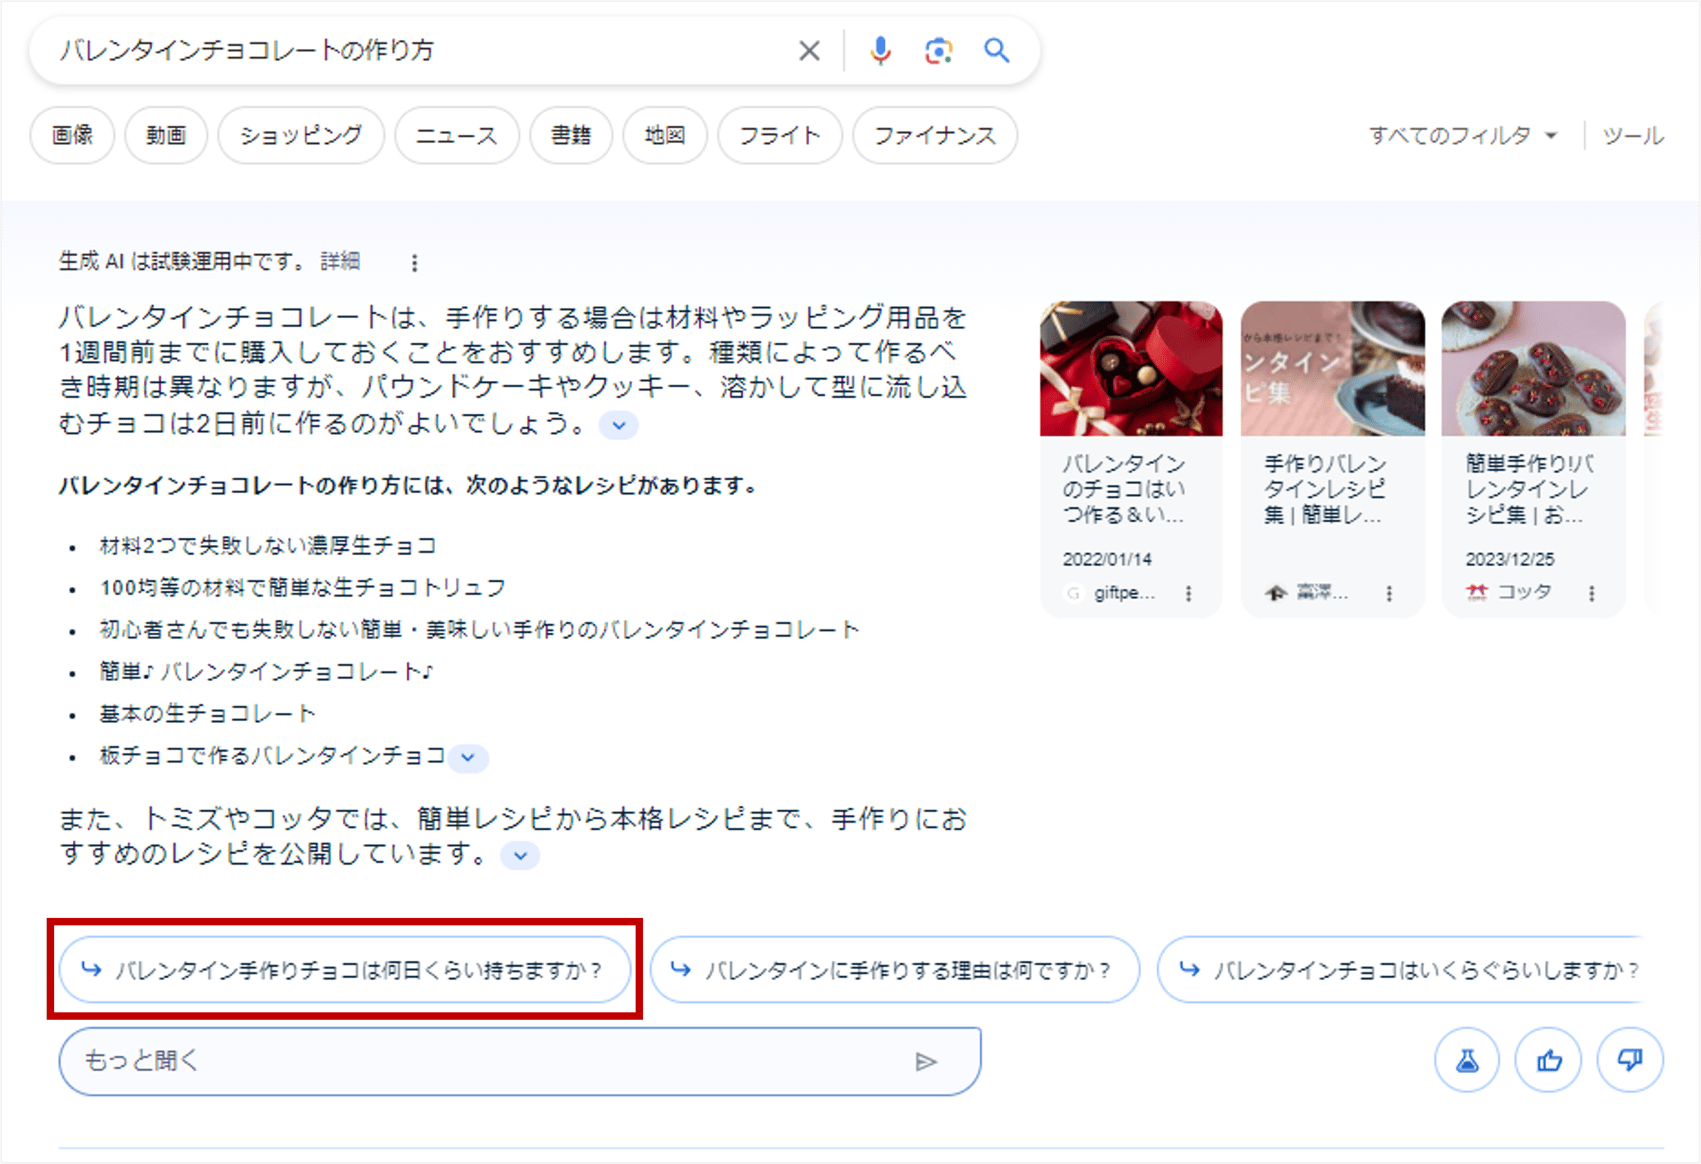Expand the 板チョコ bullet item chevron
1701x1164 pixels.
click(x=466, y=758)
